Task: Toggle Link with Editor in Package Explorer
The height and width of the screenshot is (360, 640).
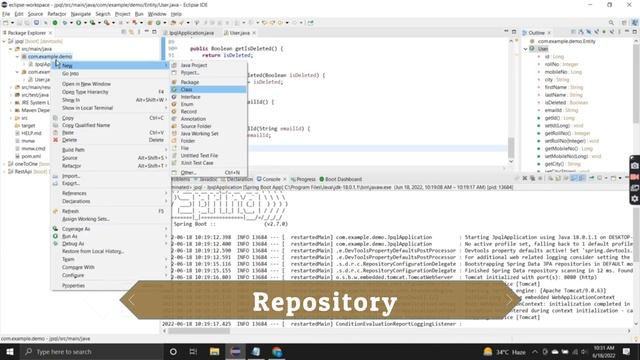Action: click(131, 32)
